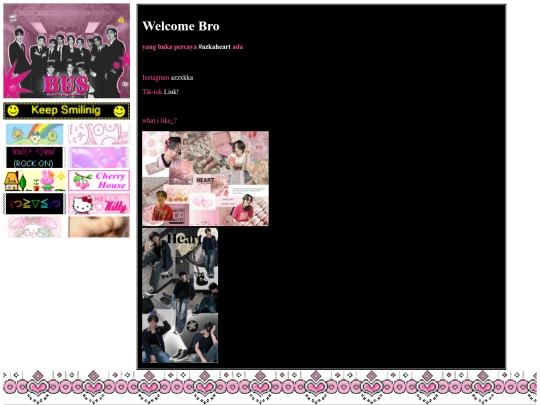Screen dimensions: 540x405
Task: Click the yang buka percaya text
Action: pos(169,47)
